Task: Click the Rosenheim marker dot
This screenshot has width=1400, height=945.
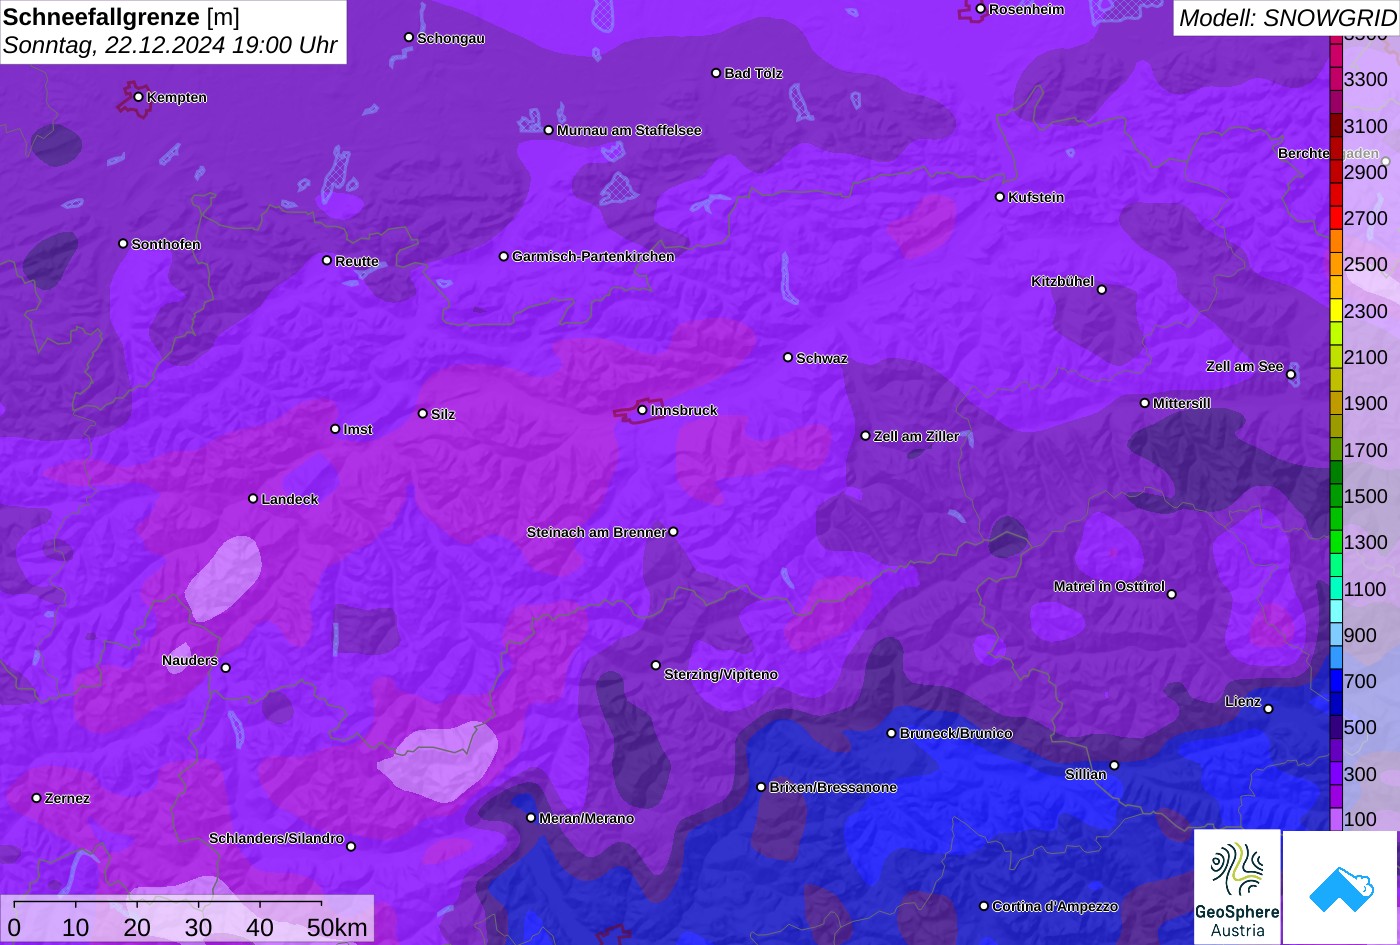Action: [980, 9]
